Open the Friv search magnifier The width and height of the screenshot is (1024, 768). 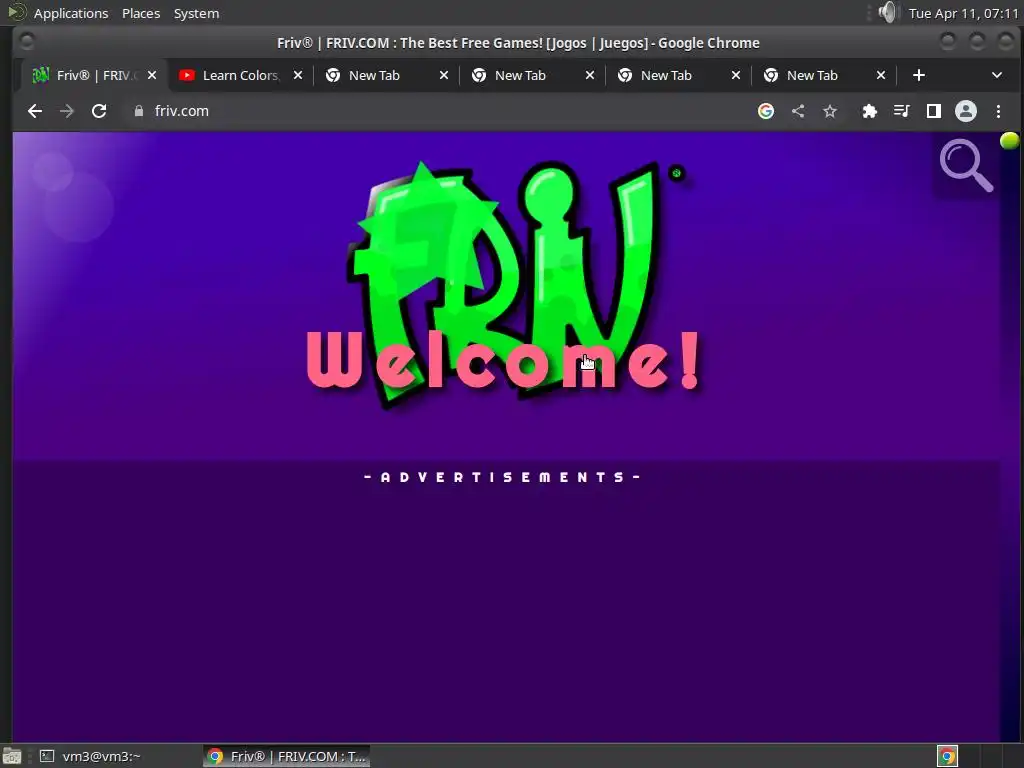[966, 165]
